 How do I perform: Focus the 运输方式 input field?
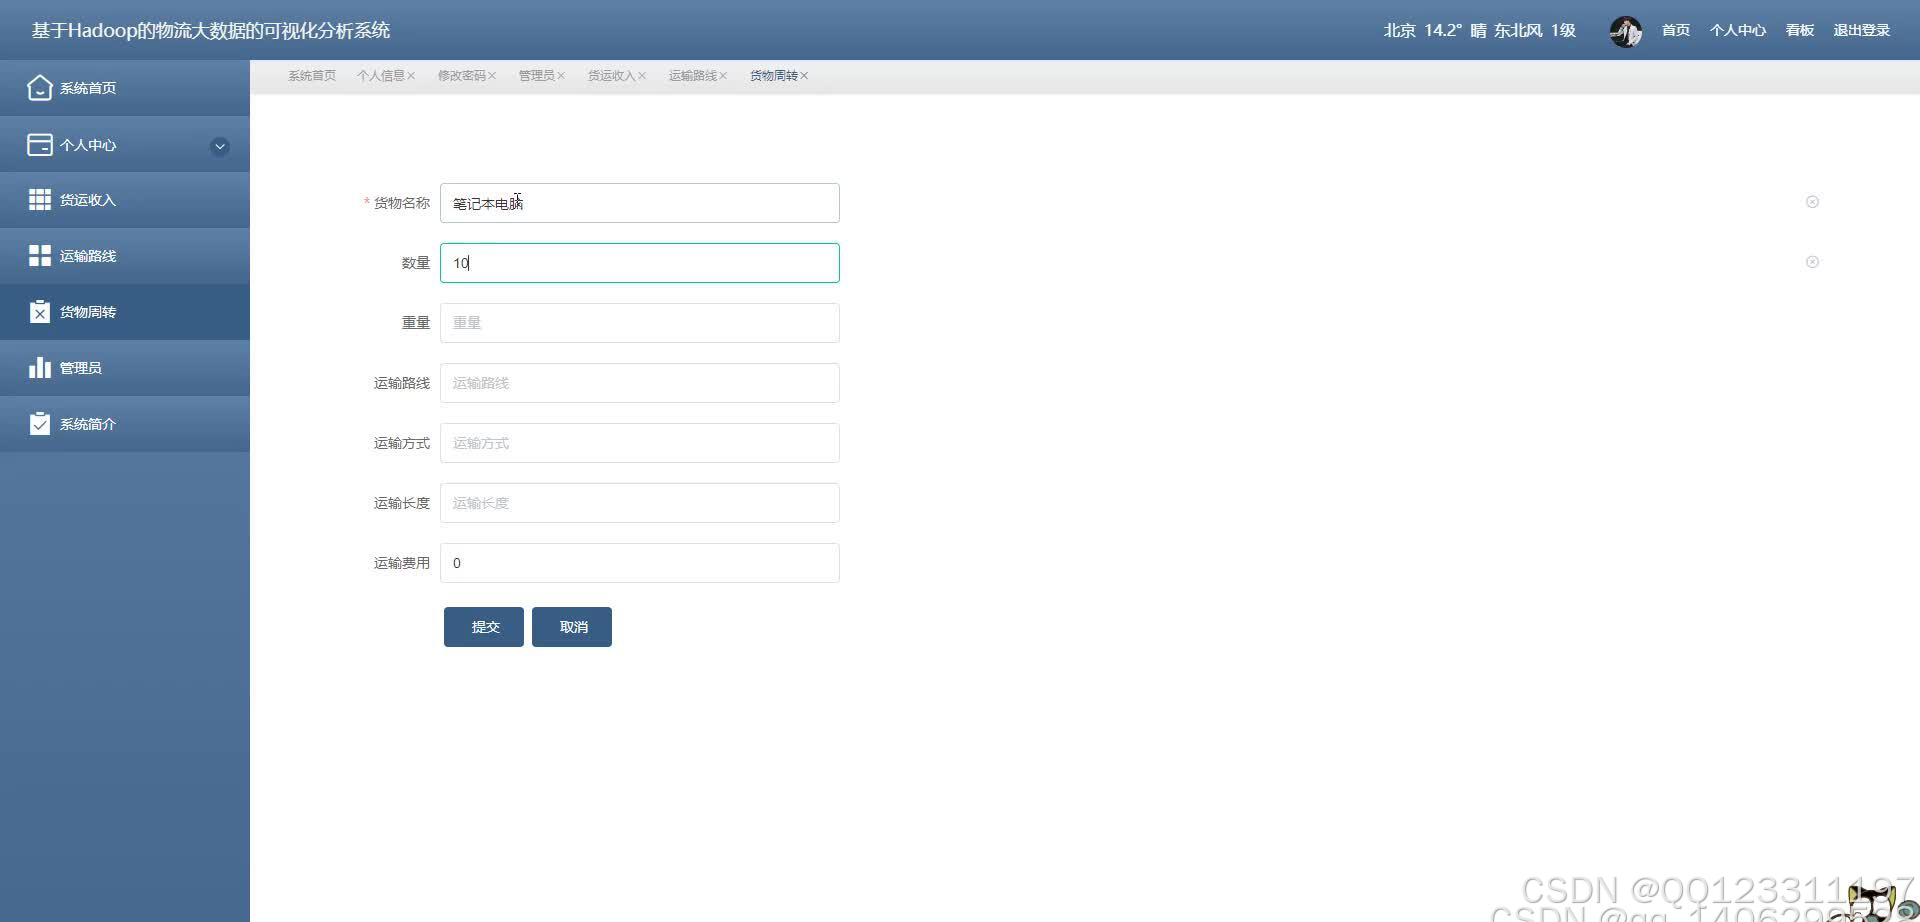(x=640, y=443)
